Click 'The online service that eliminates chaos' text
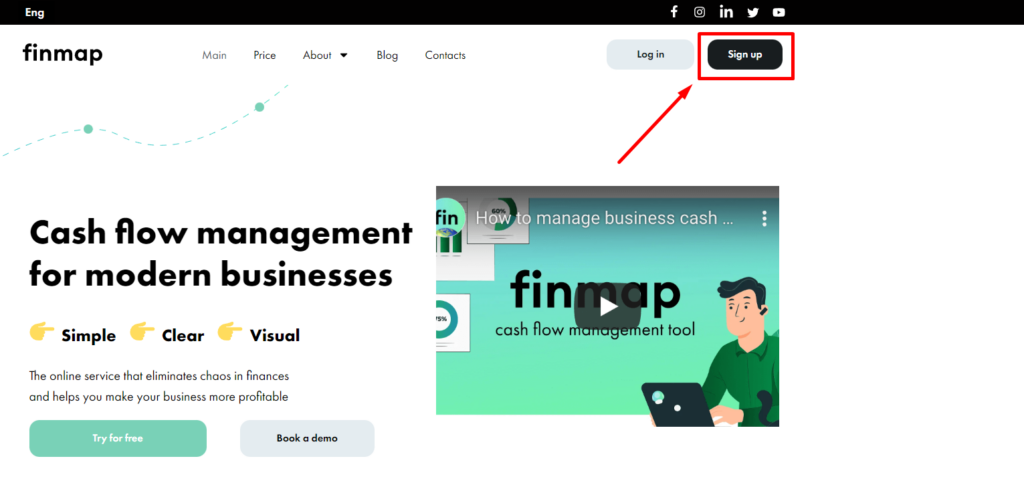Screen dimensions: 1024x497 click(159, 386)
